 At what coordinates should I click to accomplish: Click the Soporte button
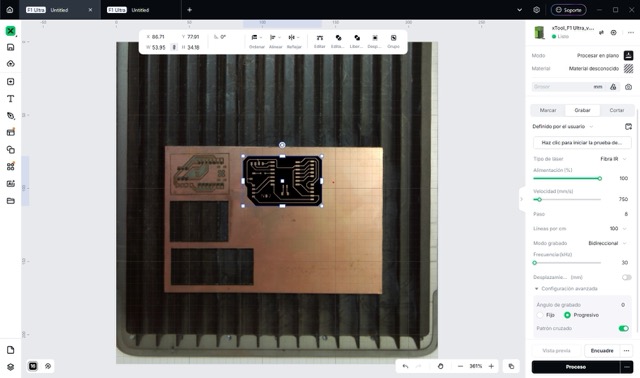click(x=569, y=10)
